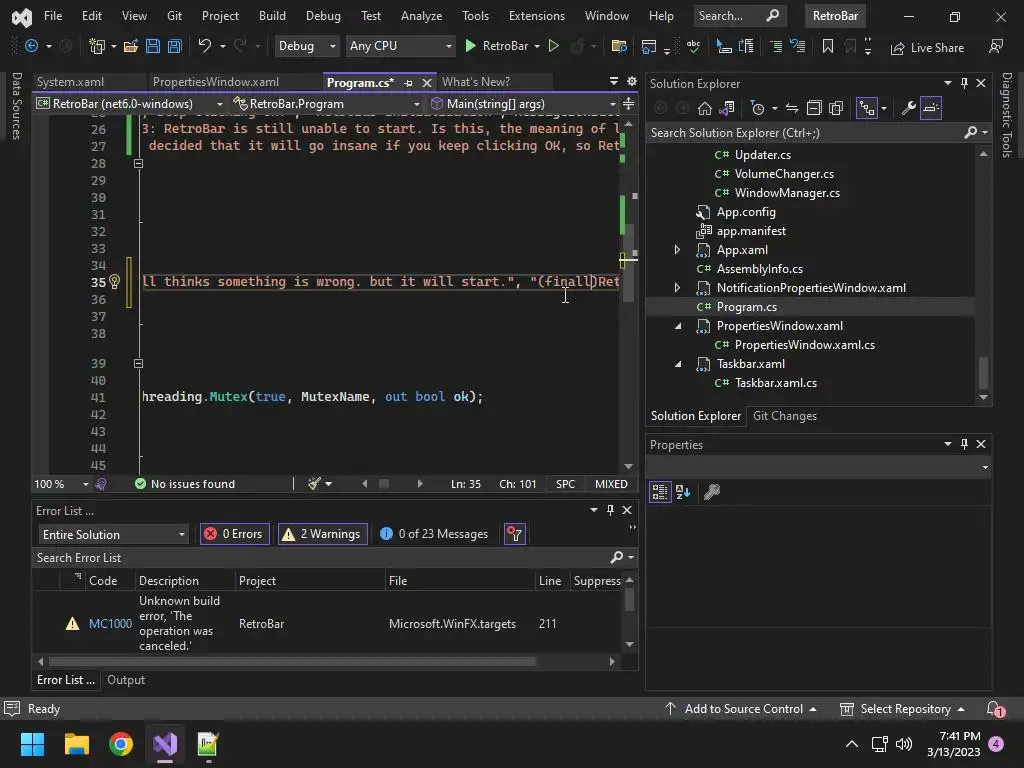The height and width of the screenshot is (768, 1024).
Task: Click Start Without Debugging outline play icon
Action: [x=553, y=46]
